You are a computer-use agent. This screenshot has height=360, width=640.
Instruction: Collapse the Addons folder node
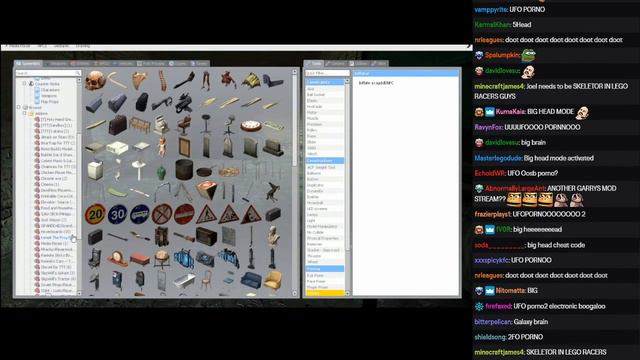click(x=24, y=113)
